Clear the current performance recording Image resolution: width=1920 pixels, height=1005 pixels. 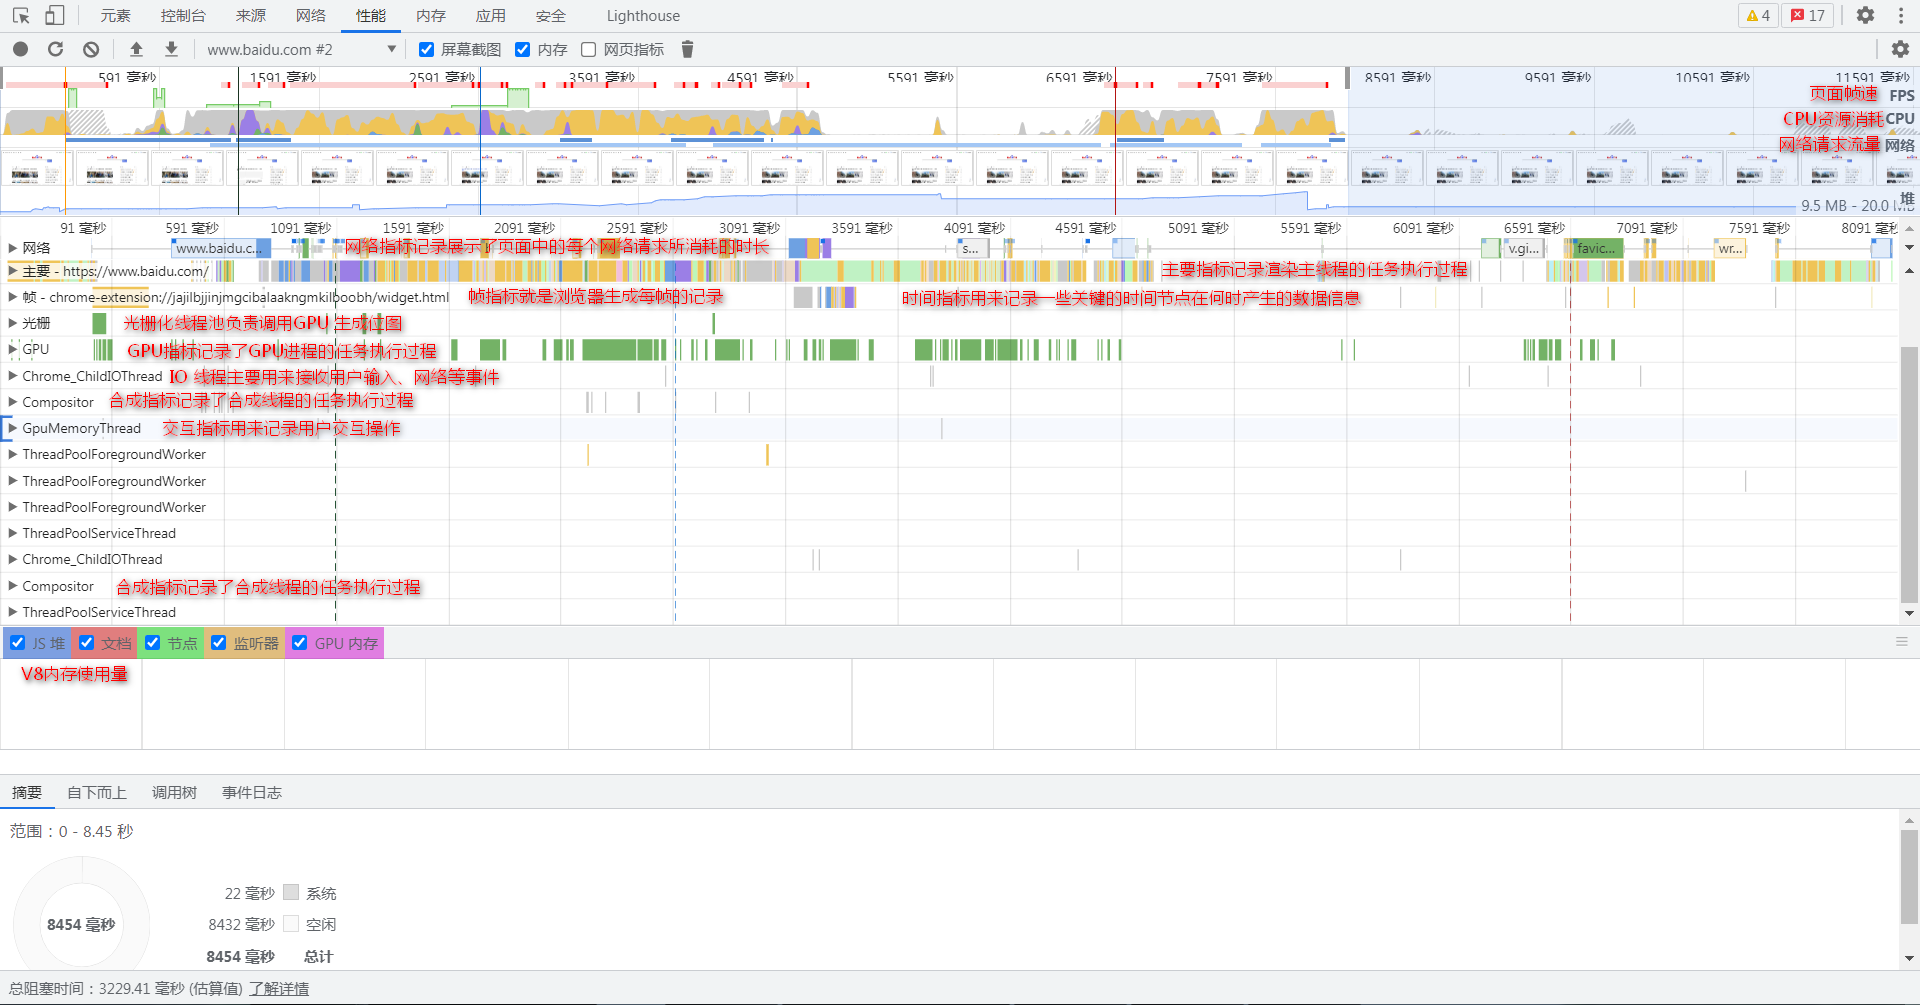point(91,49)
